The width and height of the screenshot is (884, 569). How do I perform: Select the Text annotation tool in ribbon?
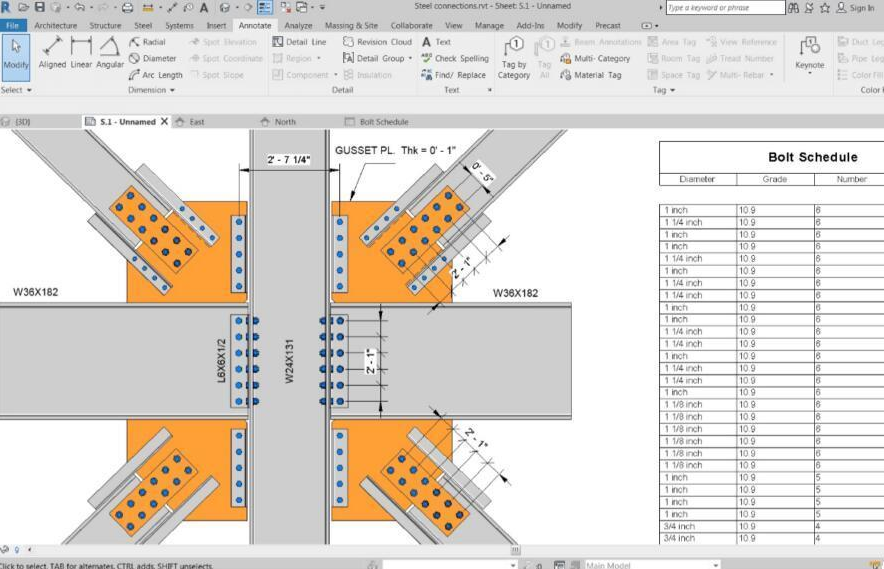(x=436, y=42)
